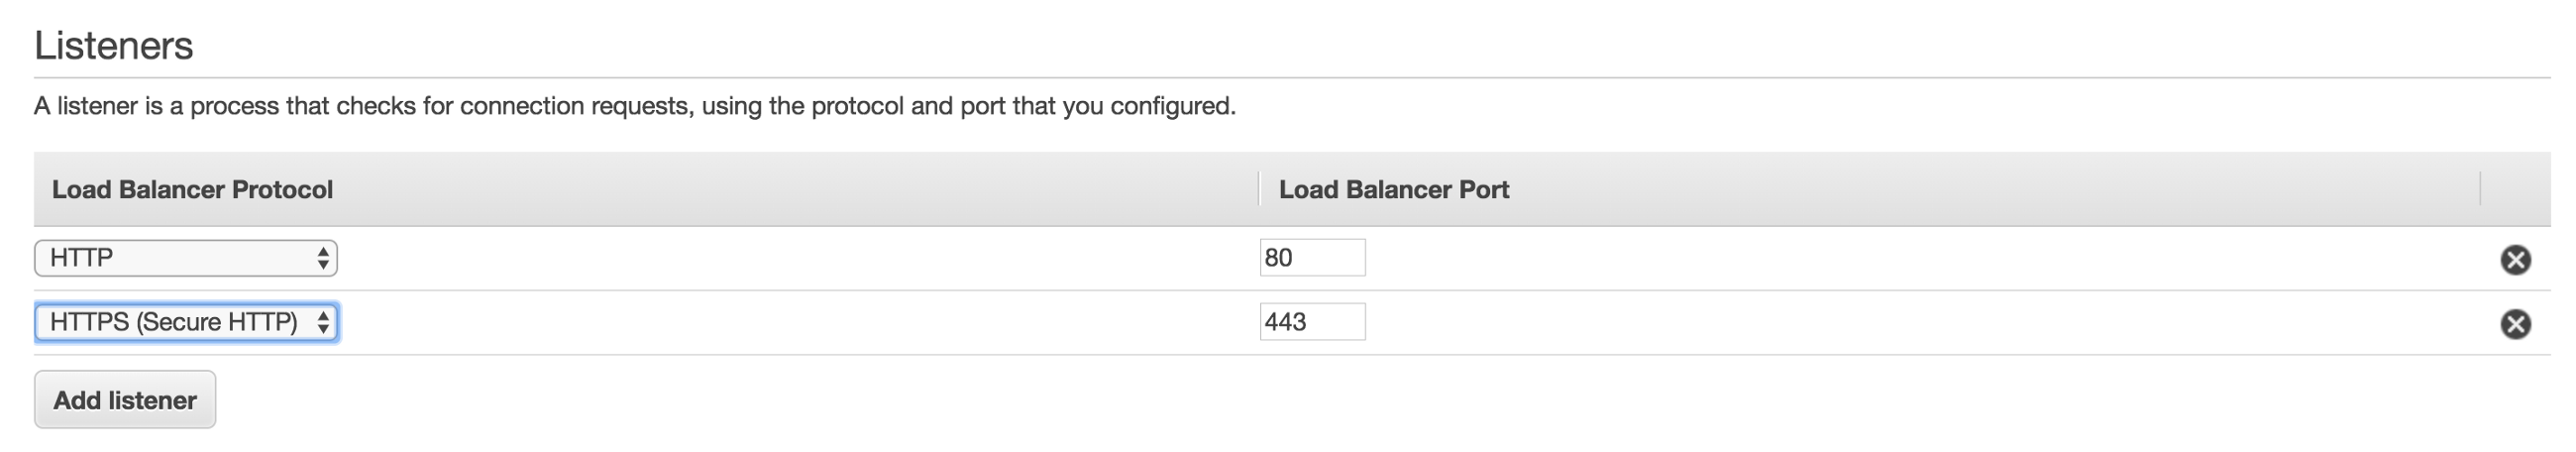Focus the port field containing 443
This screenshot has height=452, width=2576.
(x=1312, y=322)
